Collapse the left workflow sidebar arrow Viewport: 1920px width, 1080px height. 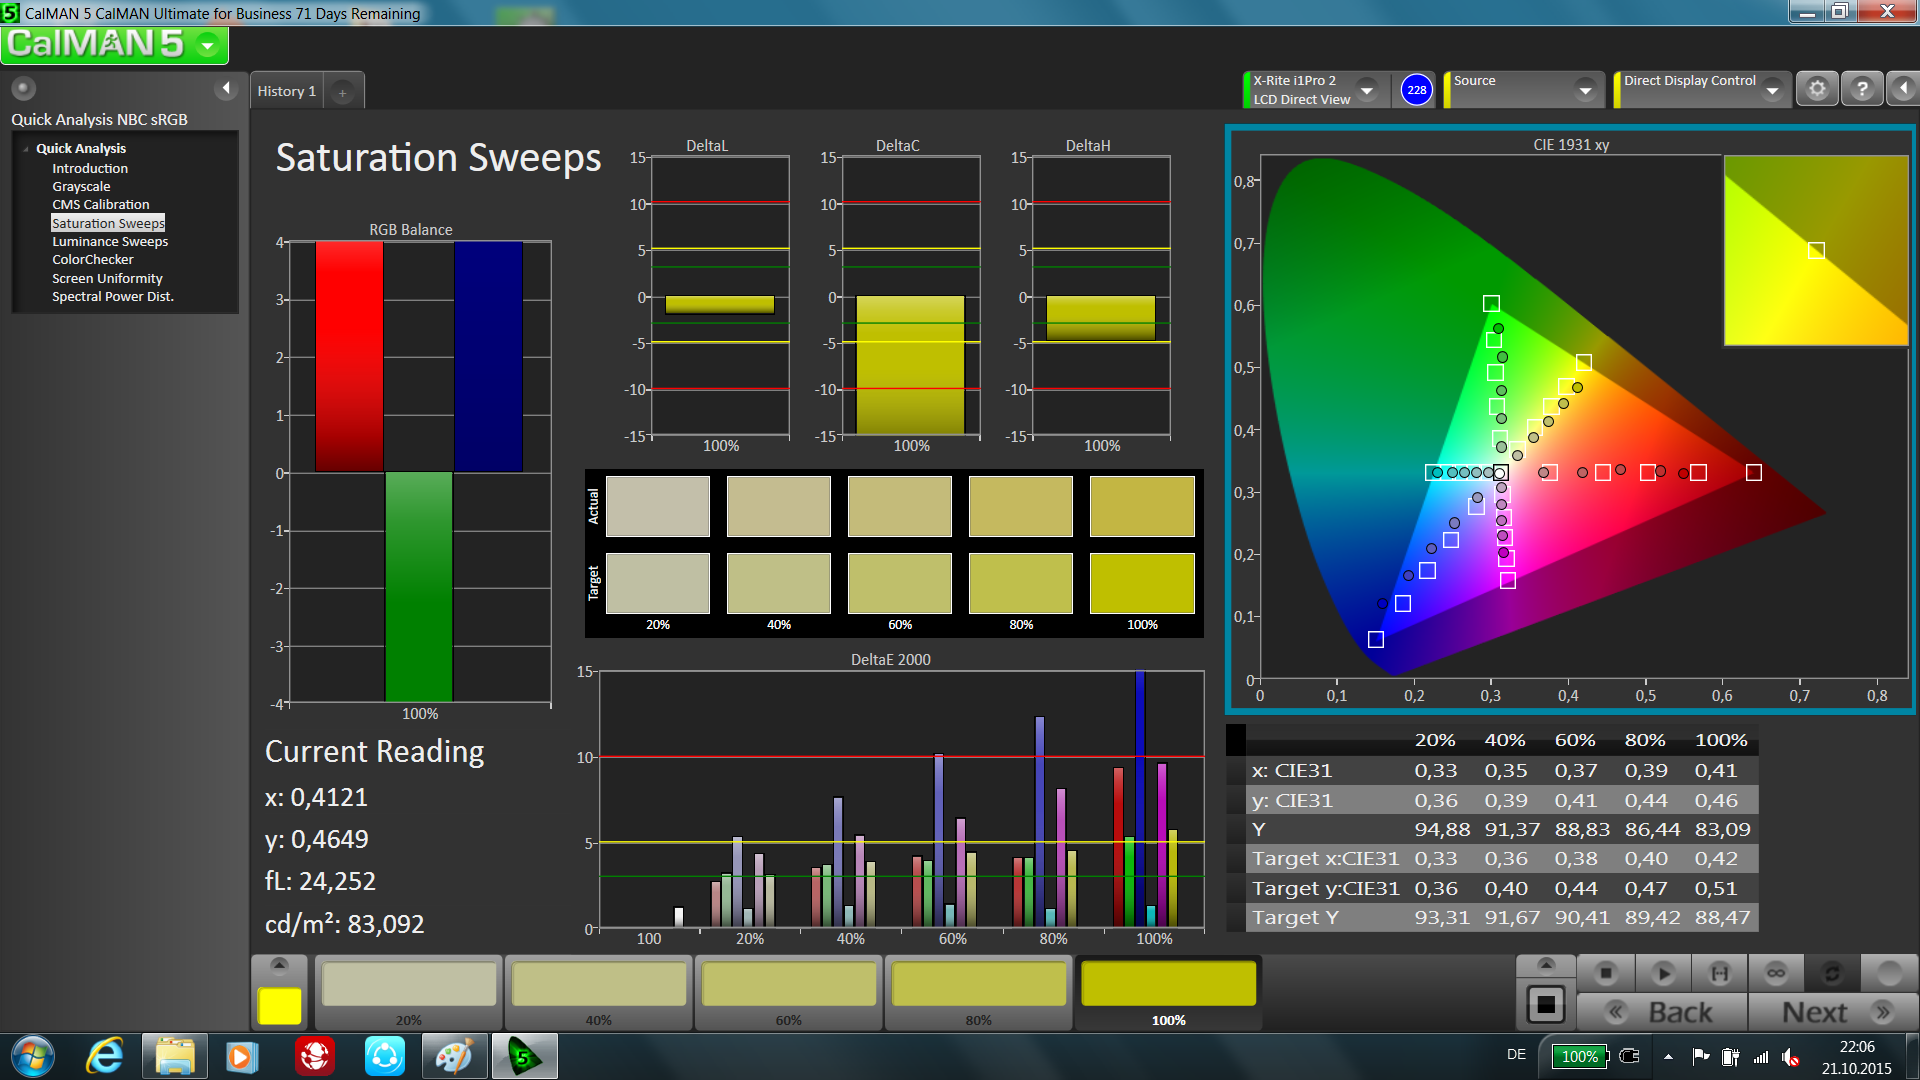click(226, 89)
